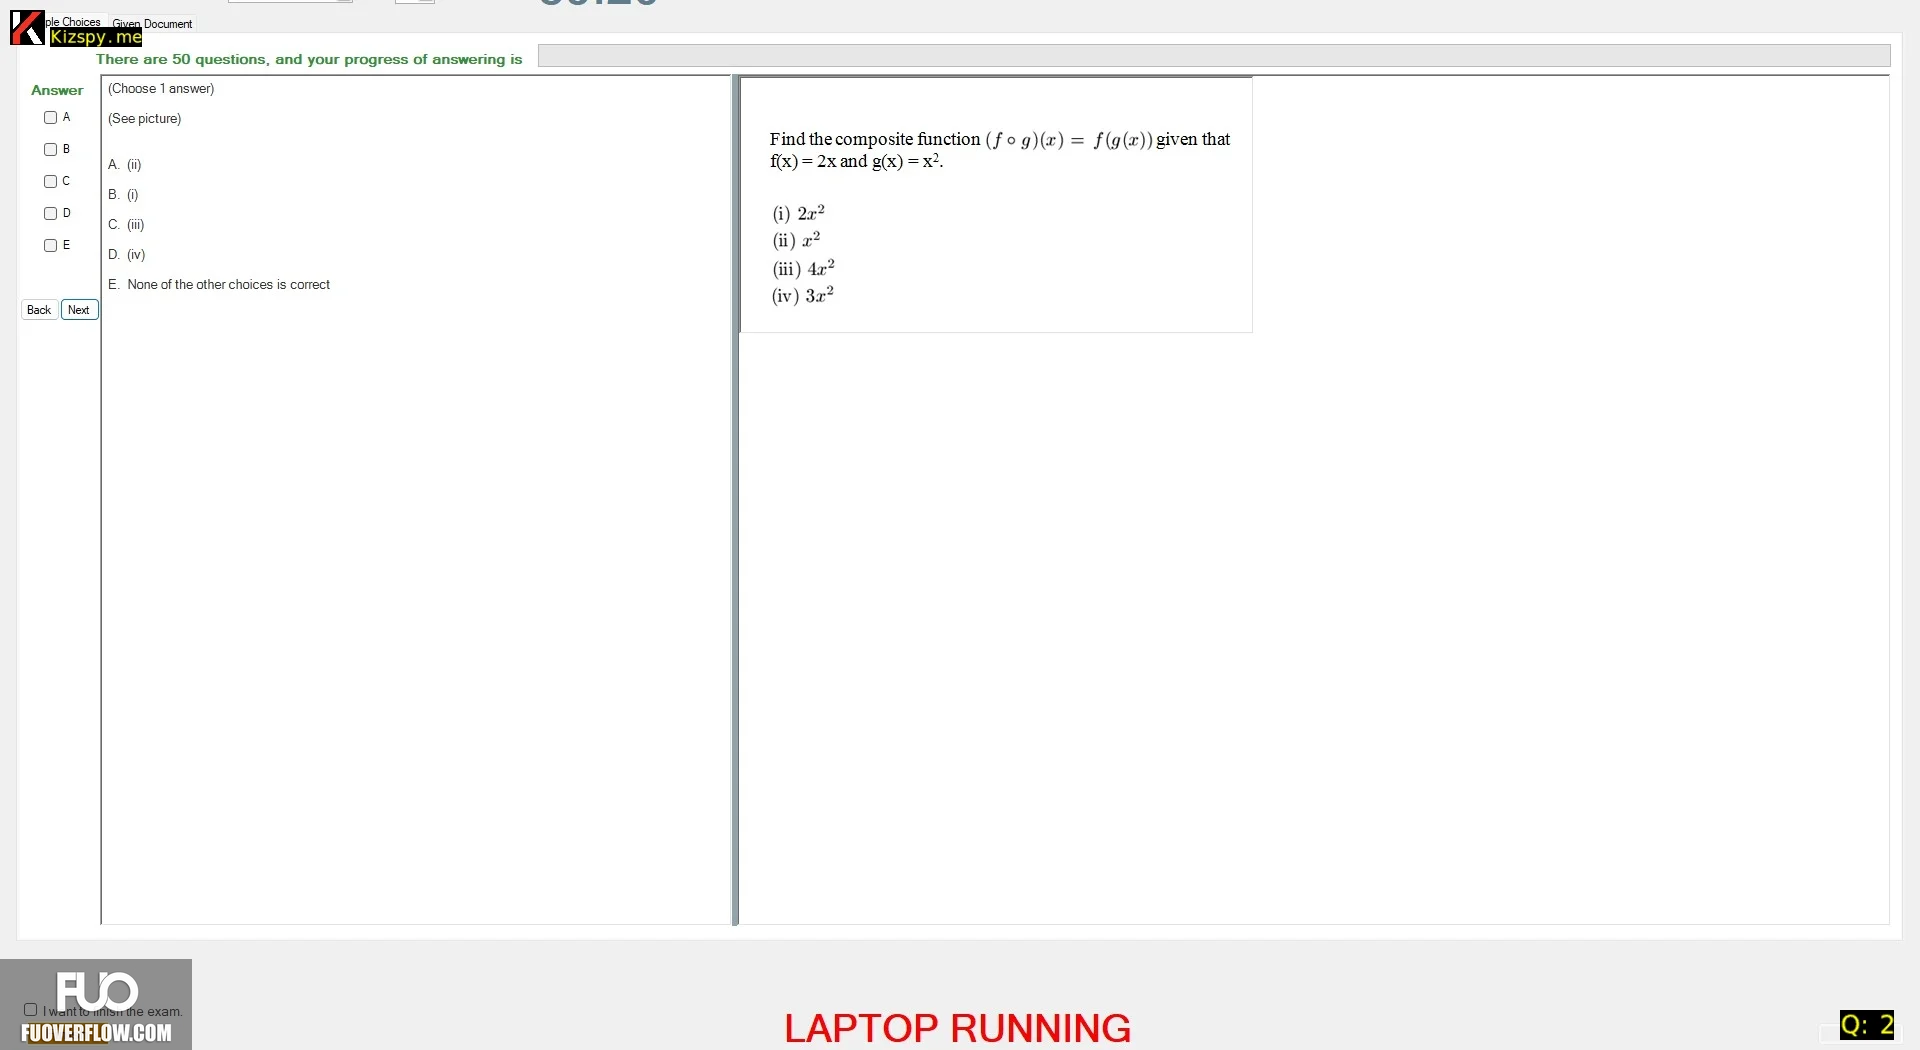Check answer checkbox C
This screenshot has height=1050, width=1920.
50,182
